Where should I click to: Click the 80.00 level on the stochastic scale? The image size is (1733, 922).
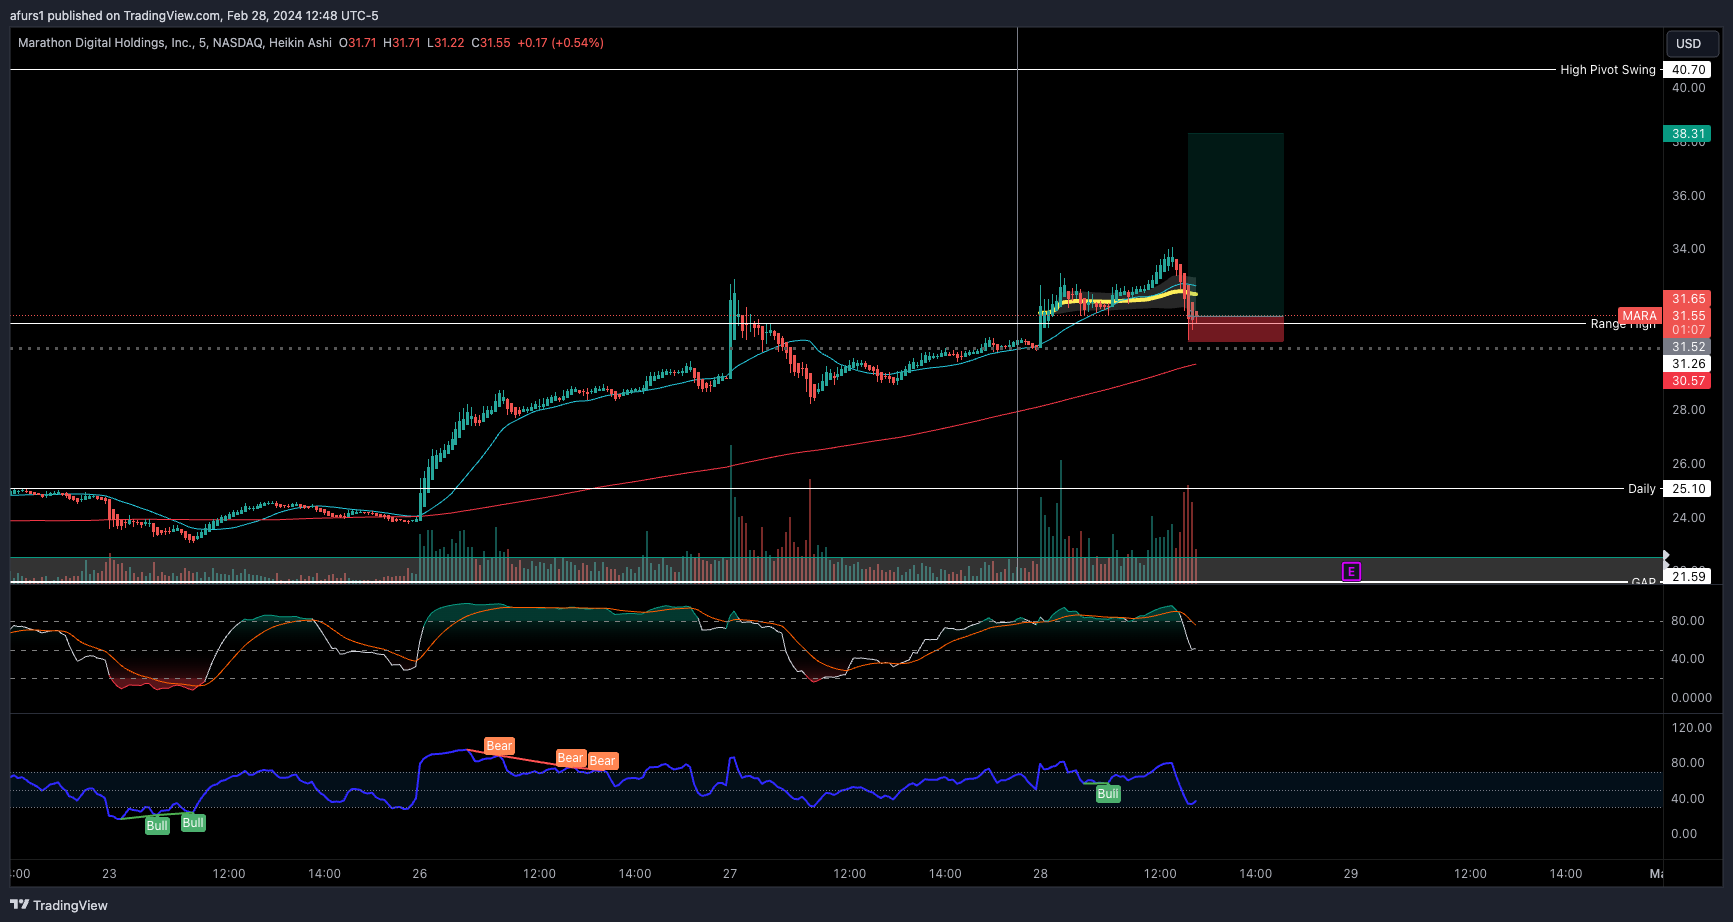point(1688,621)
